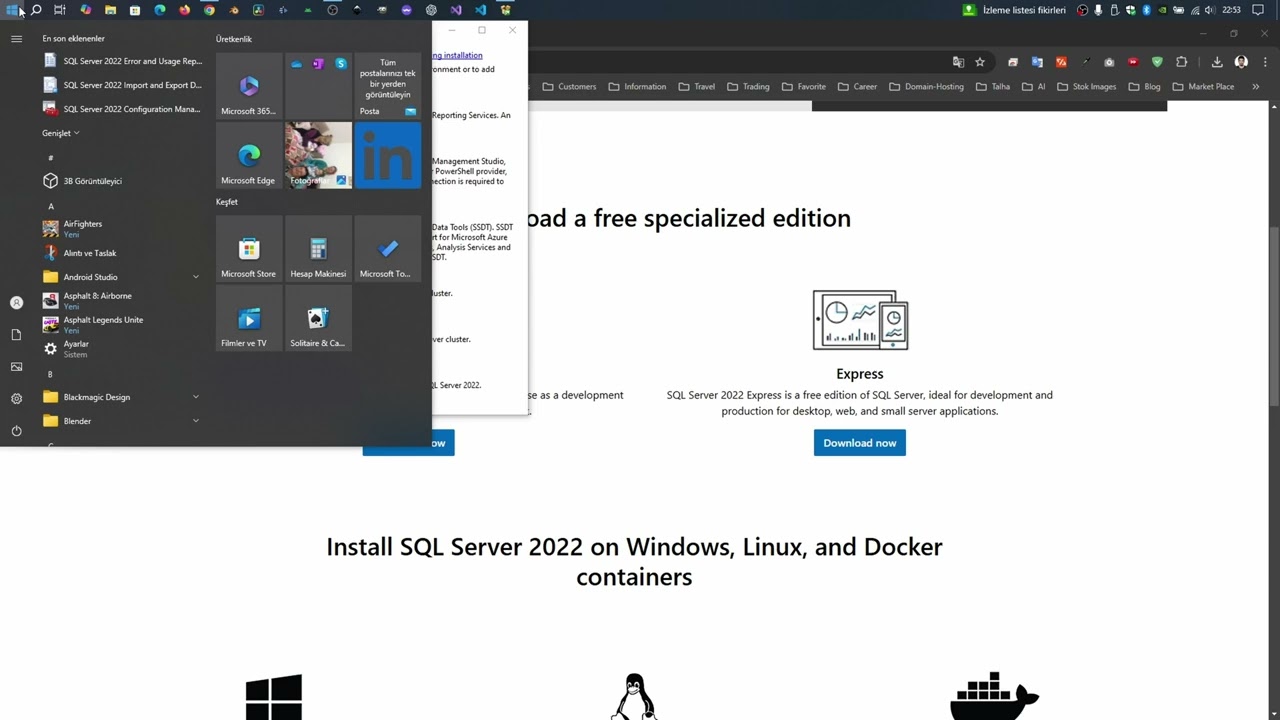Open the volume speaker tray icon

click(x=1210, y=10)
